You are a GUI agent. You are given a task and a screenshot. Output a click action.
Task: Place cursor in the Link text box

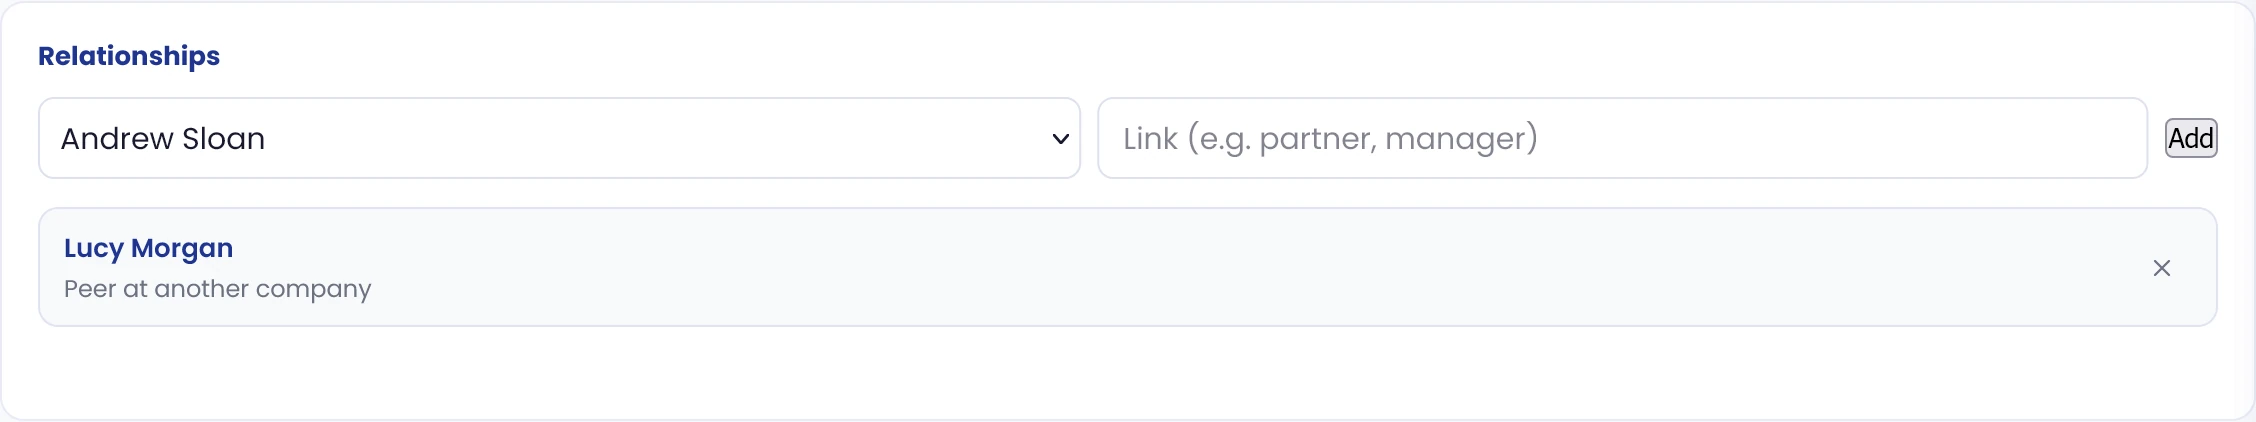pyautogui.click(x=1622, y=138)
